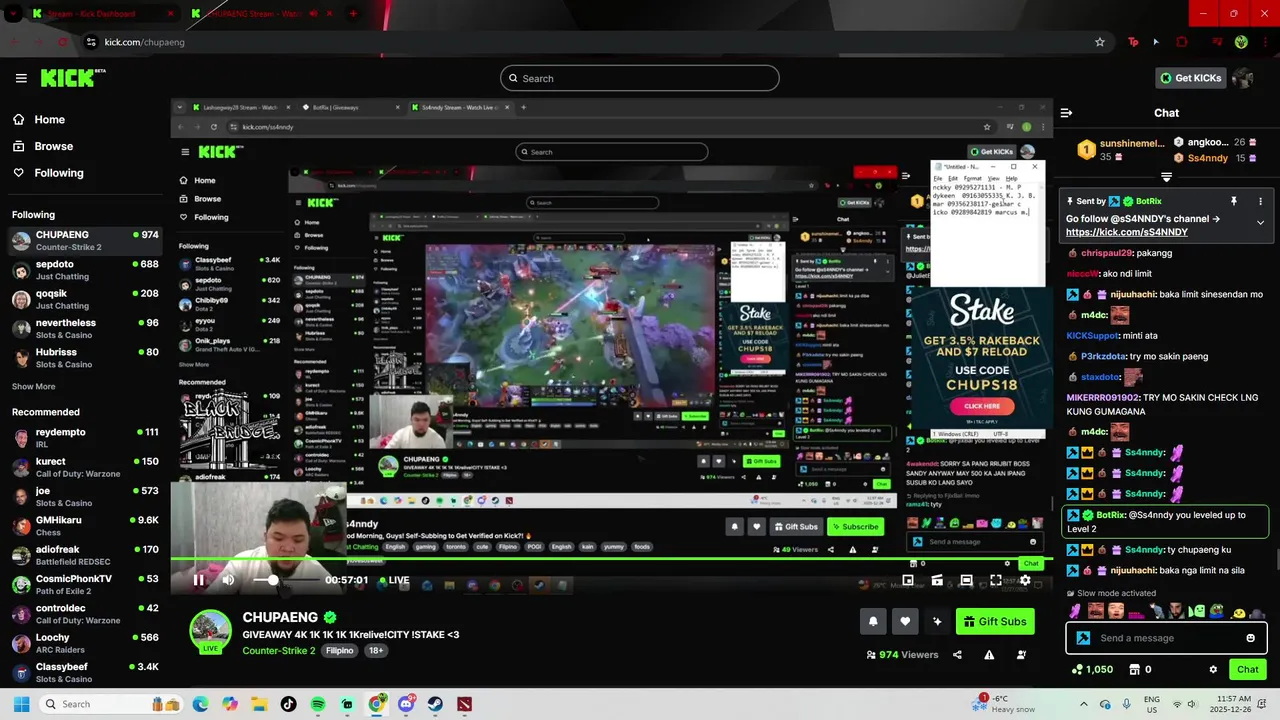The height and width of the screenshot is (720, 1280).
Task: Select the purple crystal quick emote
Action: pos(1076,611)
